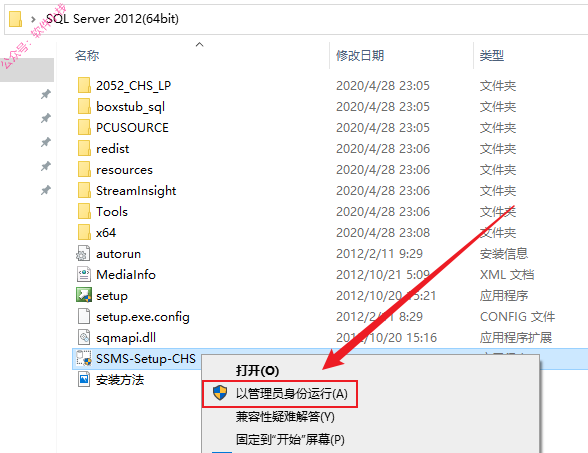The image size is (588, 453).
Task: Click the first quick access pin icon
Action: pyautogui.click(x=46, y=94)
